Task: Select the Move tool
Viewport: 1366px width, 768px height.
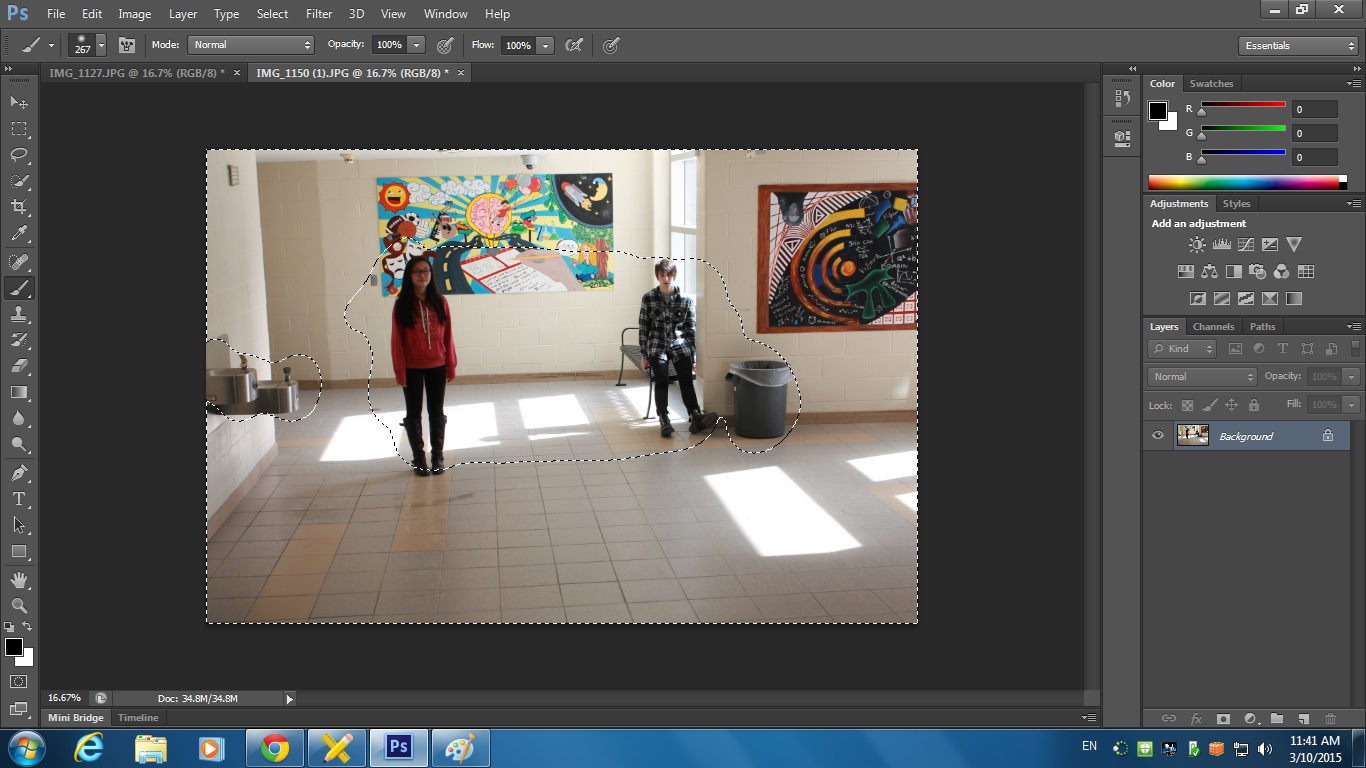Action: 19,102
